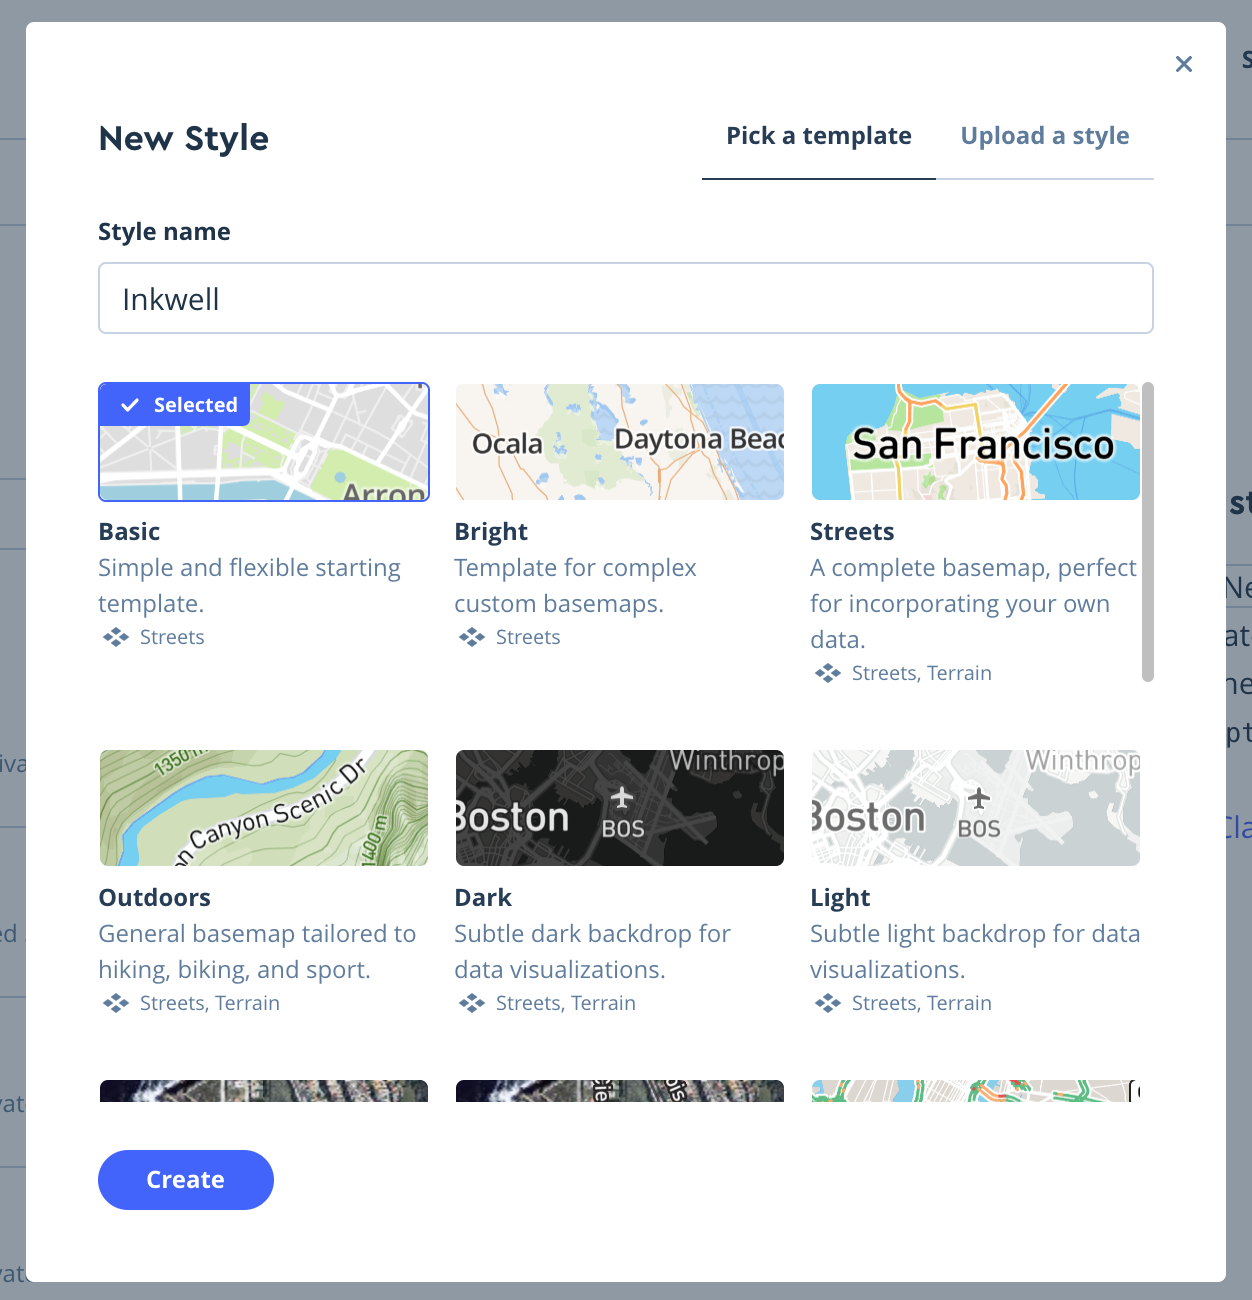This screenshot has height=1300, width=1252.
Task: Switch to the Upload a style tab
Action: [1044, 135]
